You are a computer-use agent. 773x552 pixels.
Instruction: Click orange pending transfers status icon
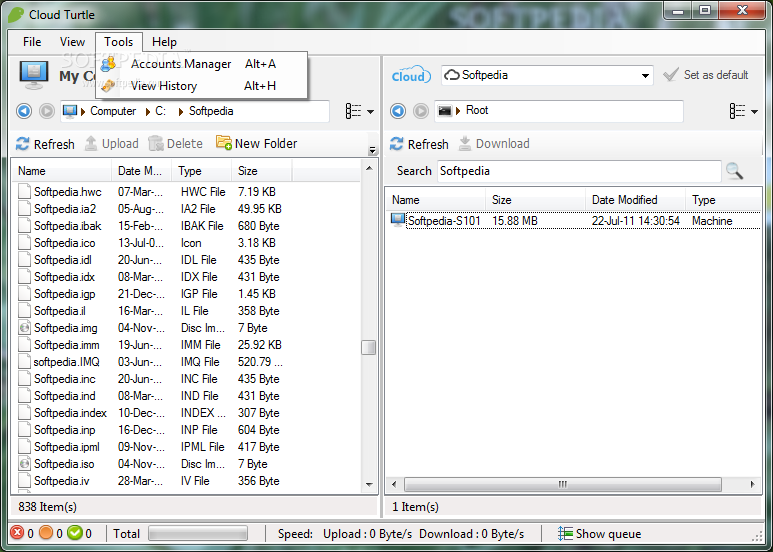[46, 533]
